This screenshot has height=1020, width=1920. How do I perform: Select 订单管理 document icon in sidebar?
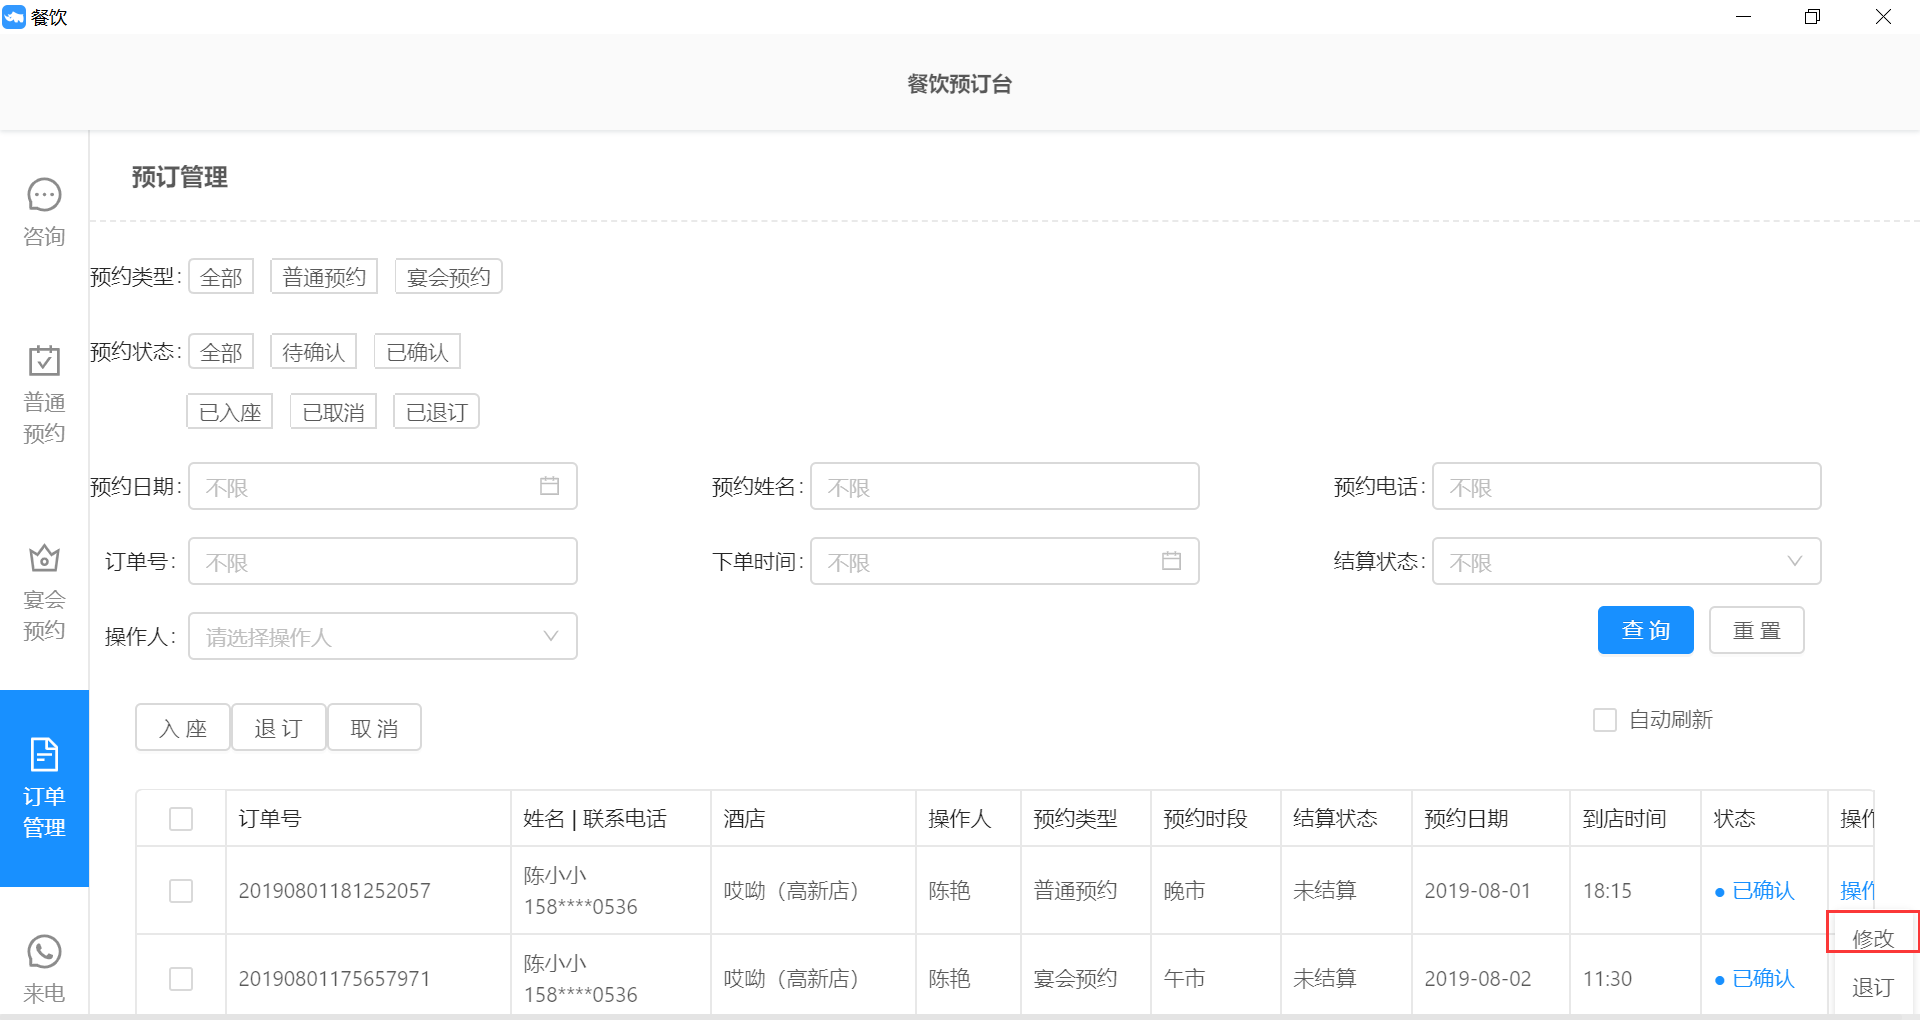coord(44,755)
